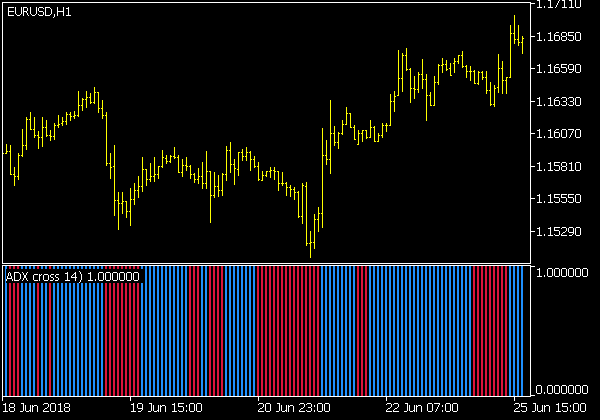Select the 25 Jun 15:00 time label

click(x=549, y=408)
